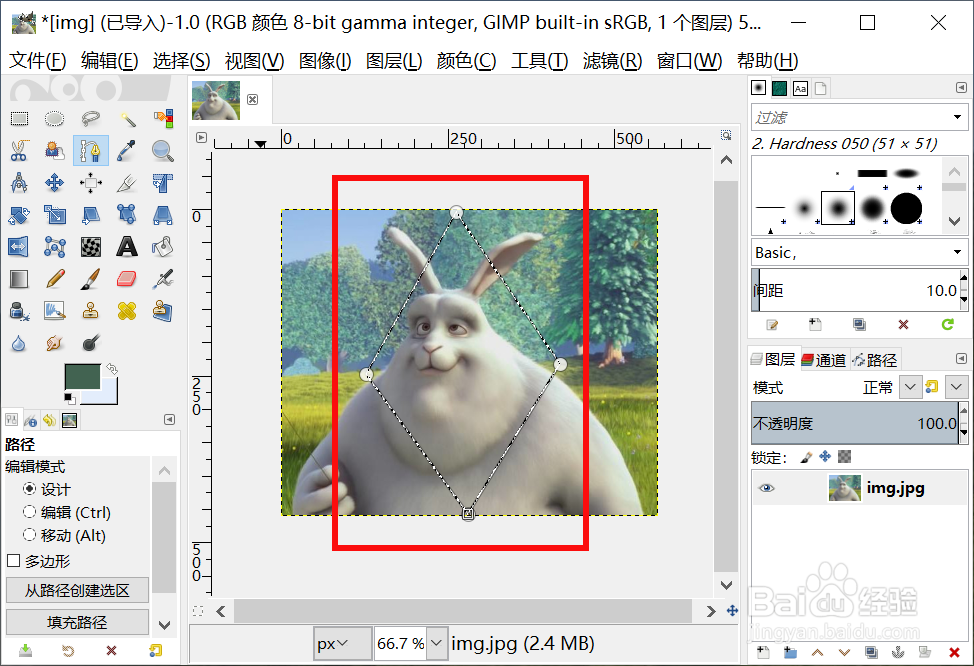The image size is (974, 666).
Task: Open the 颜色(C) menu
Action: click(467, 61)
